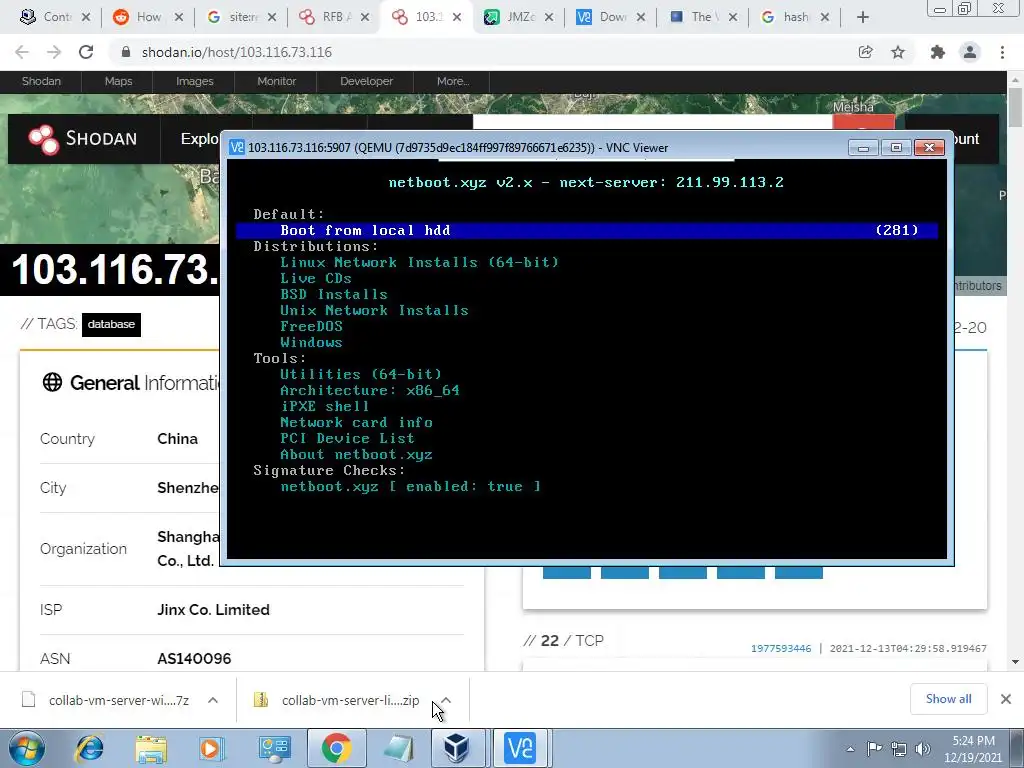
Task: Open Windows Explorer folder in taskbar
Action: [x=151, y=748]
